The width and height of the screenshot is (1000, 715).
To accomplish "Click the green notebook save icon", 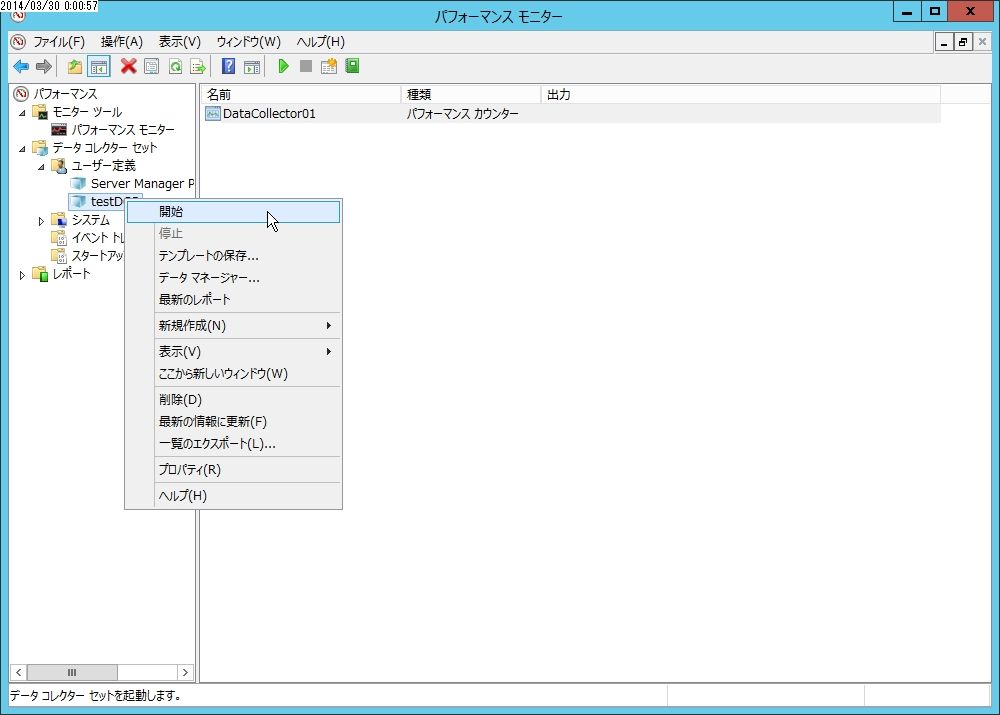I will (x=352, y=66).
